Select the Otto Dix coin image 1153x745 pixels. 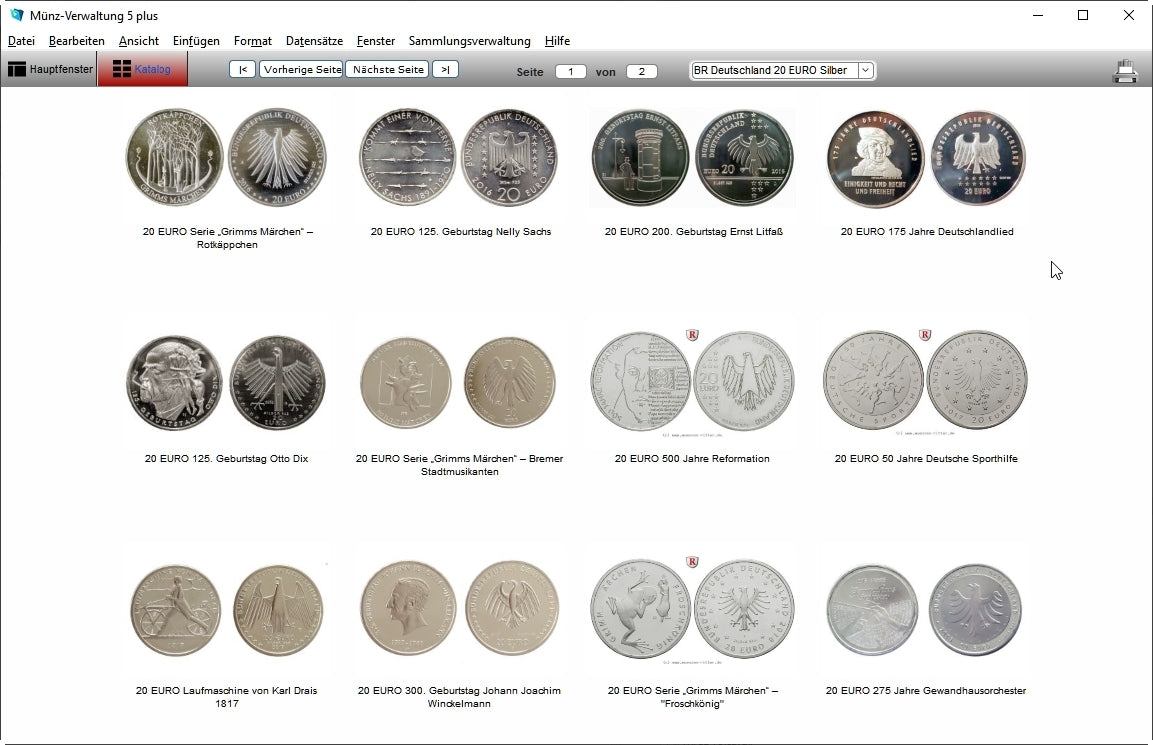pyautogui.click(x=227, y=383)
